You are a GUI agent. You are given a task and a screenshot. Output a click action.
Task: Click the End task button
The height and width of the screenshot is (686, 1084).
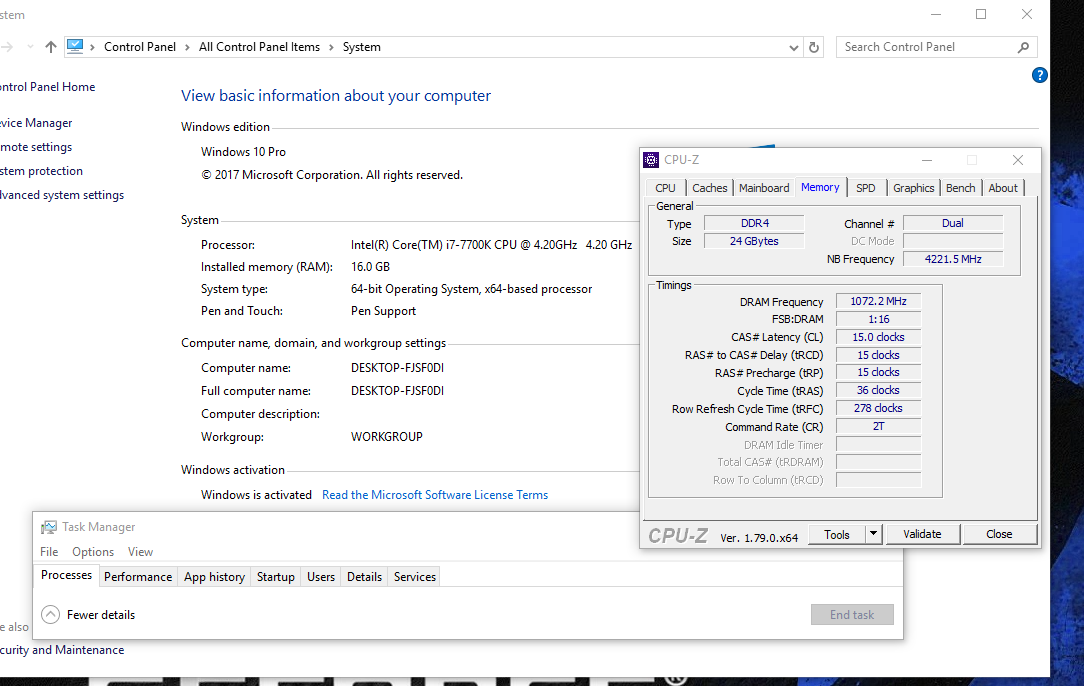point(852,615)
